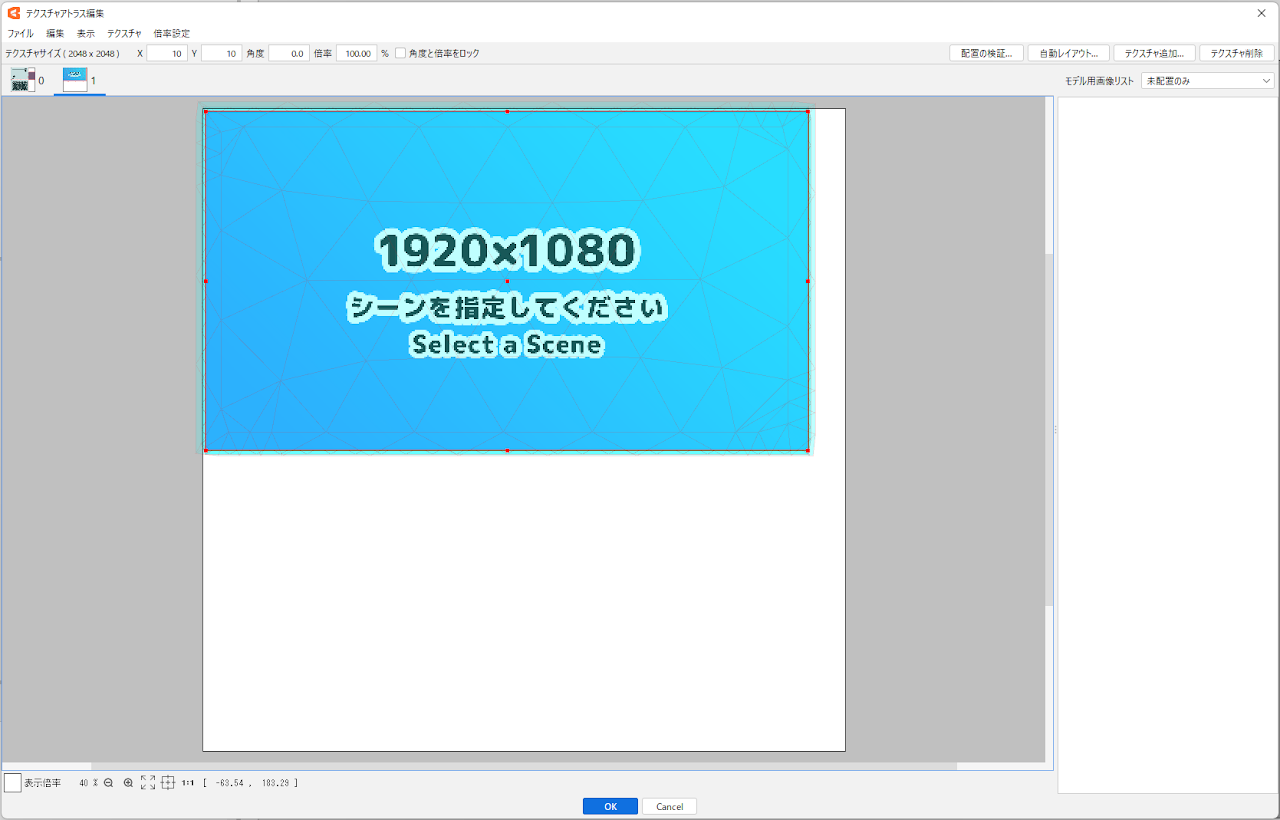Enable the 角度と倍率をロック checkbox

(401, 53)
